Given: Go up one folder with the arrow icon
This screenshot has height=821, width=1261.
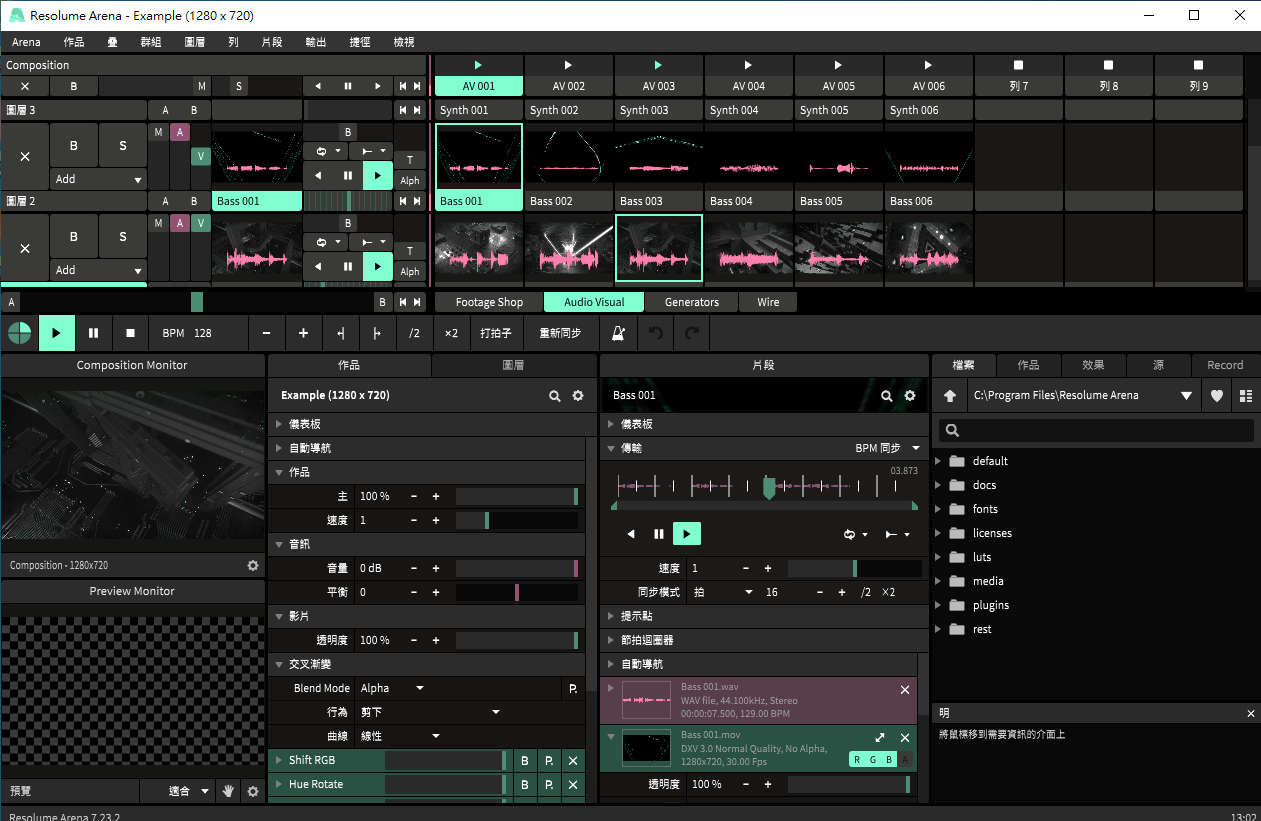Looking at the screenshot, I should (x=950, y=396).
